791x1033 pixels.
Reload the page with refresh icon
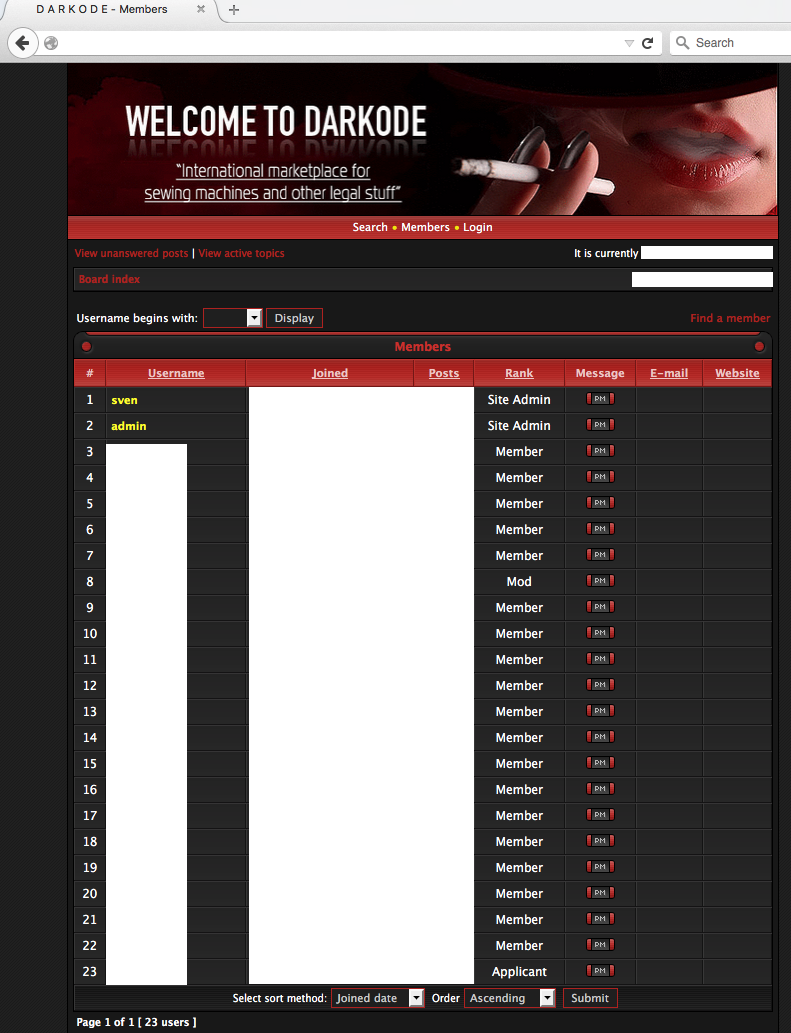tap(647, 43)
